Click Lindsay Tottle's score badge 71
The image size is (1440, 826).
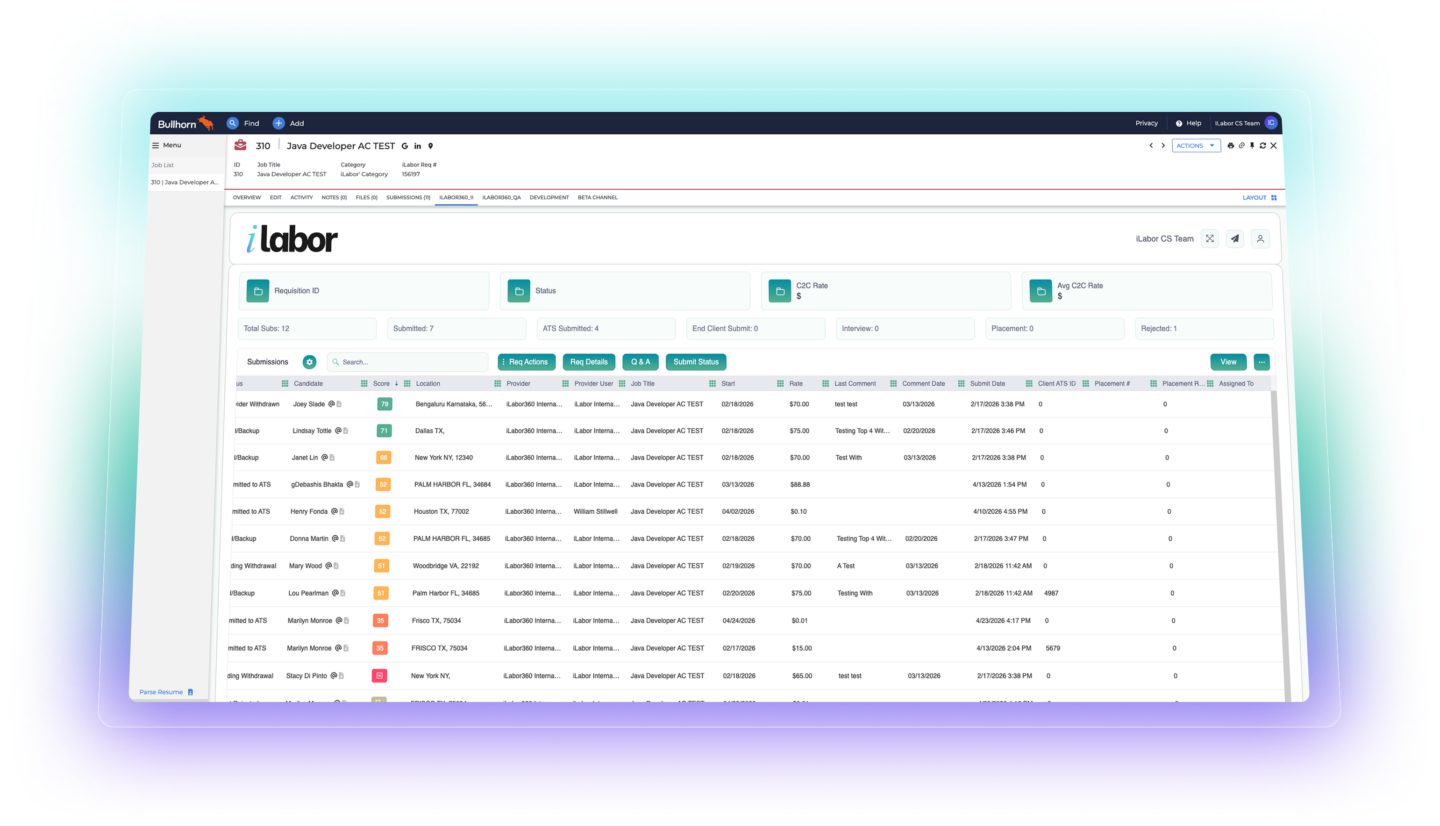(384, 431)
